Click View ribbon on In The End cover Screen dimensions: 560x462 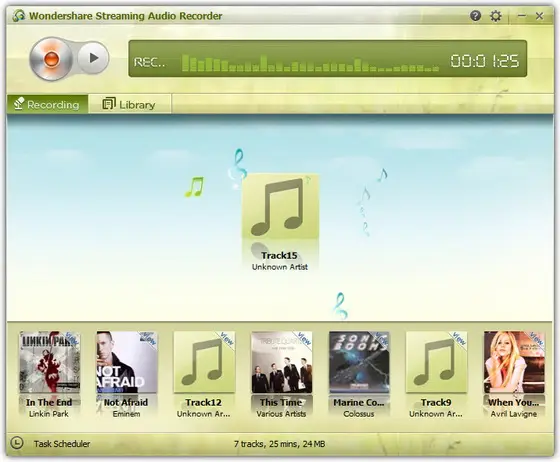(x=71, y=338)
